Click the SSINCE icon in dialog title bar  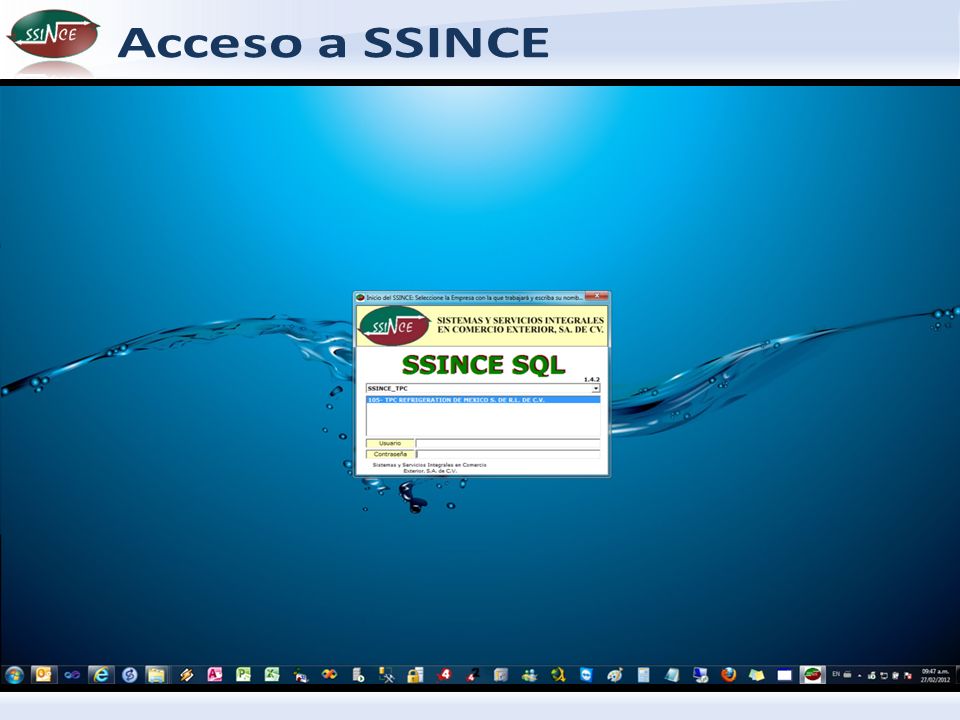361,298
